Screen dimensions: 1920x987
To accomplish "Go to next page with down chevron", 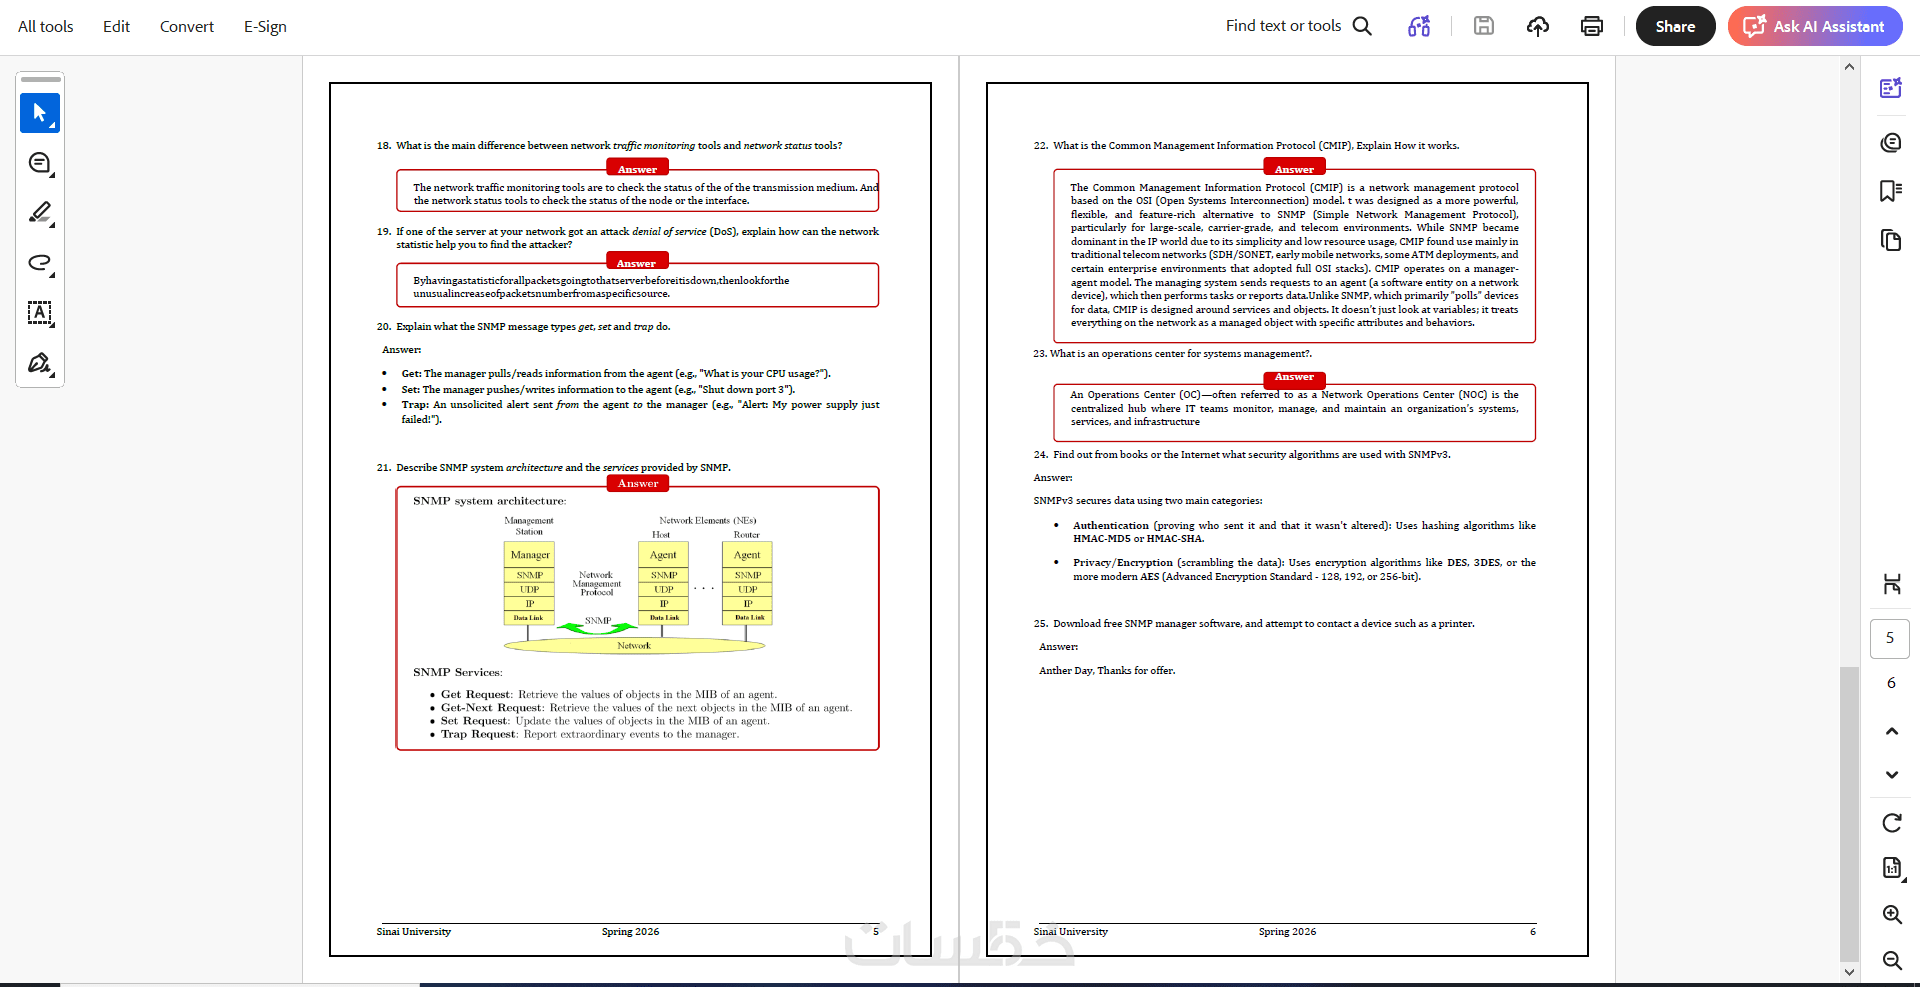I will [x=1891, y=774].
